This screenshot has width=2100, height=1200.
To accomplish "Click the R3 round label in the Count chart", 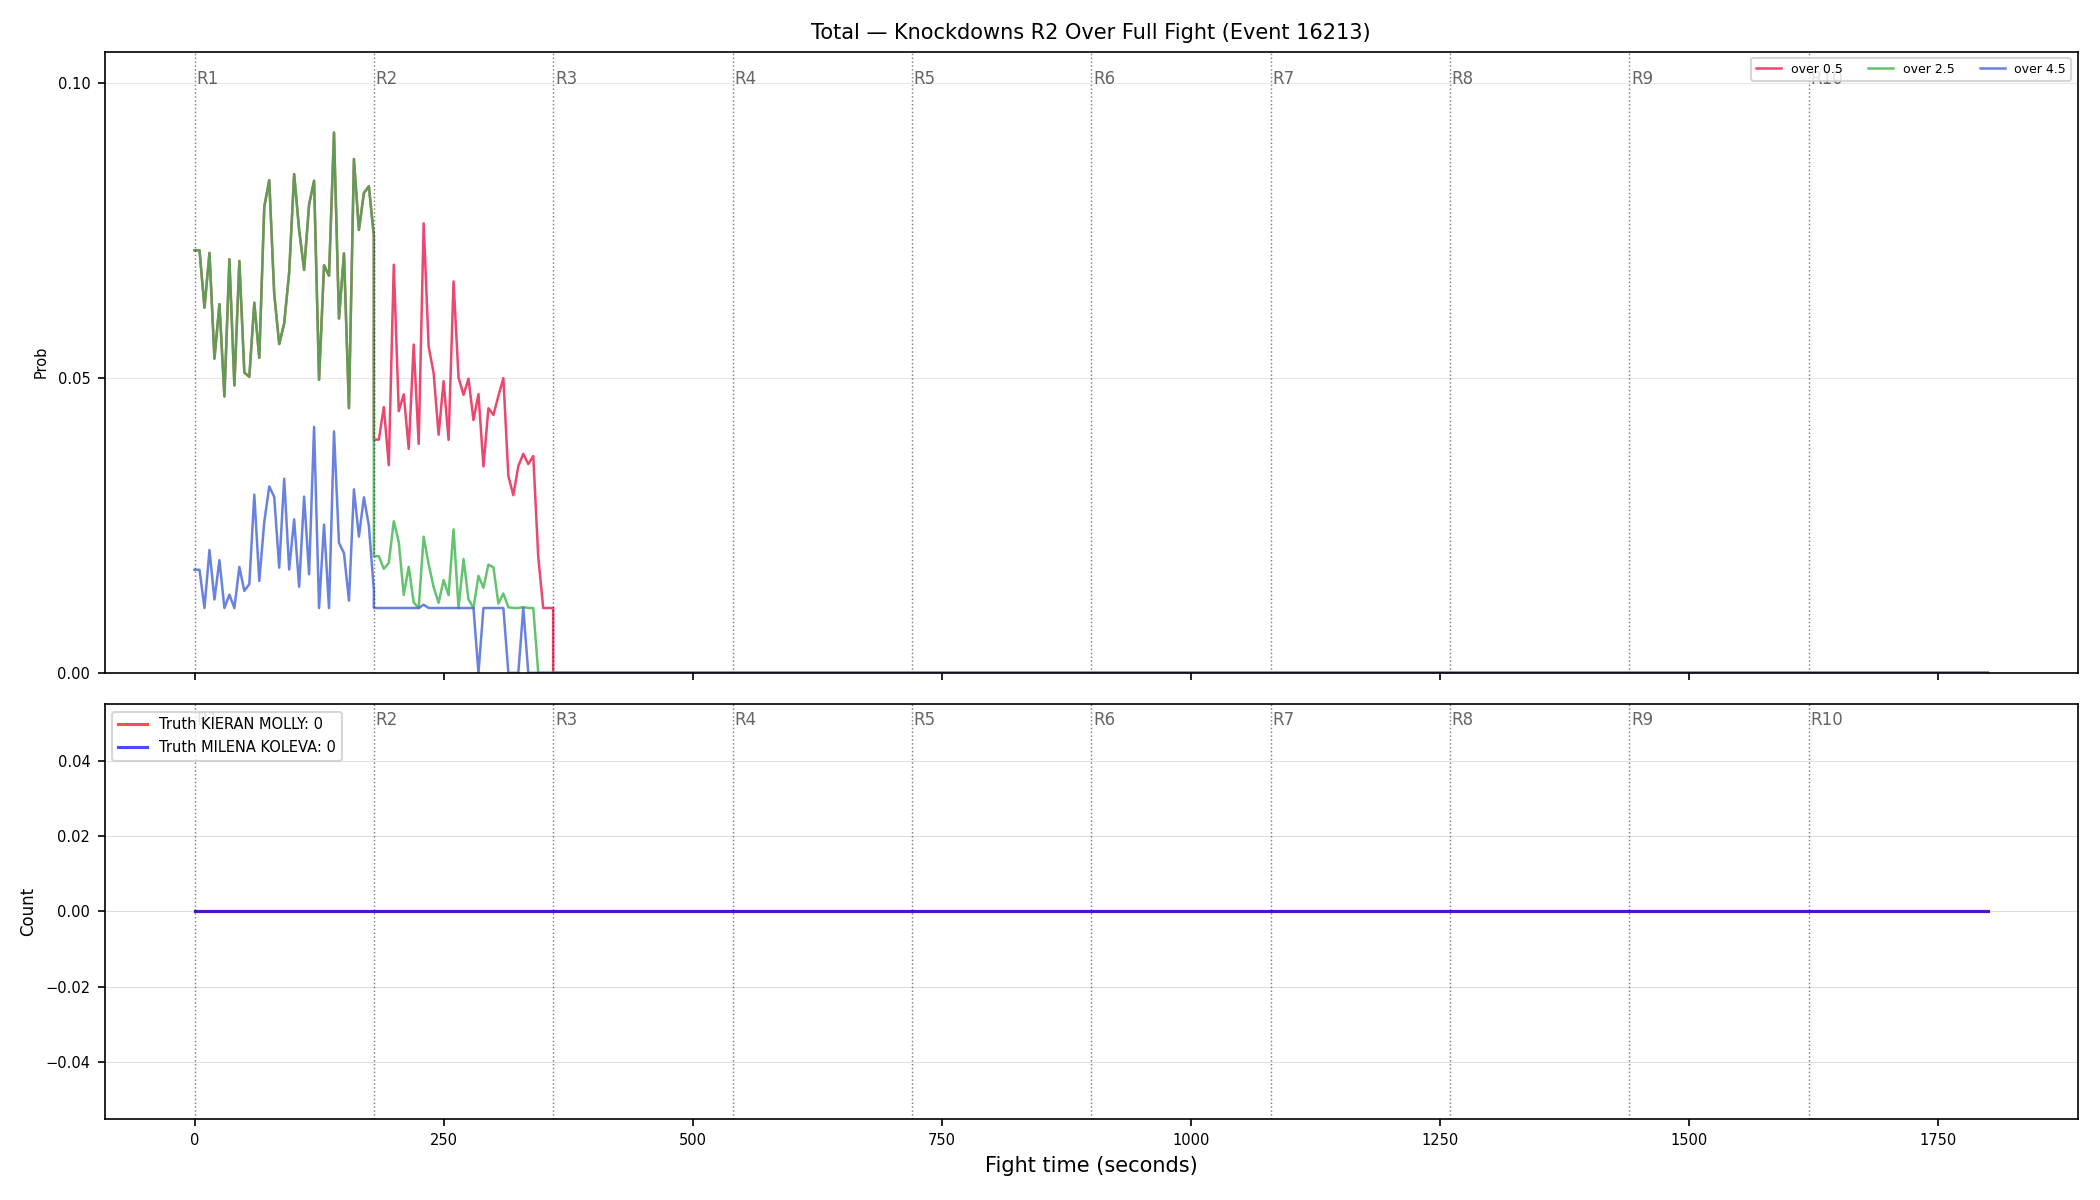I will tap(566, 719).
